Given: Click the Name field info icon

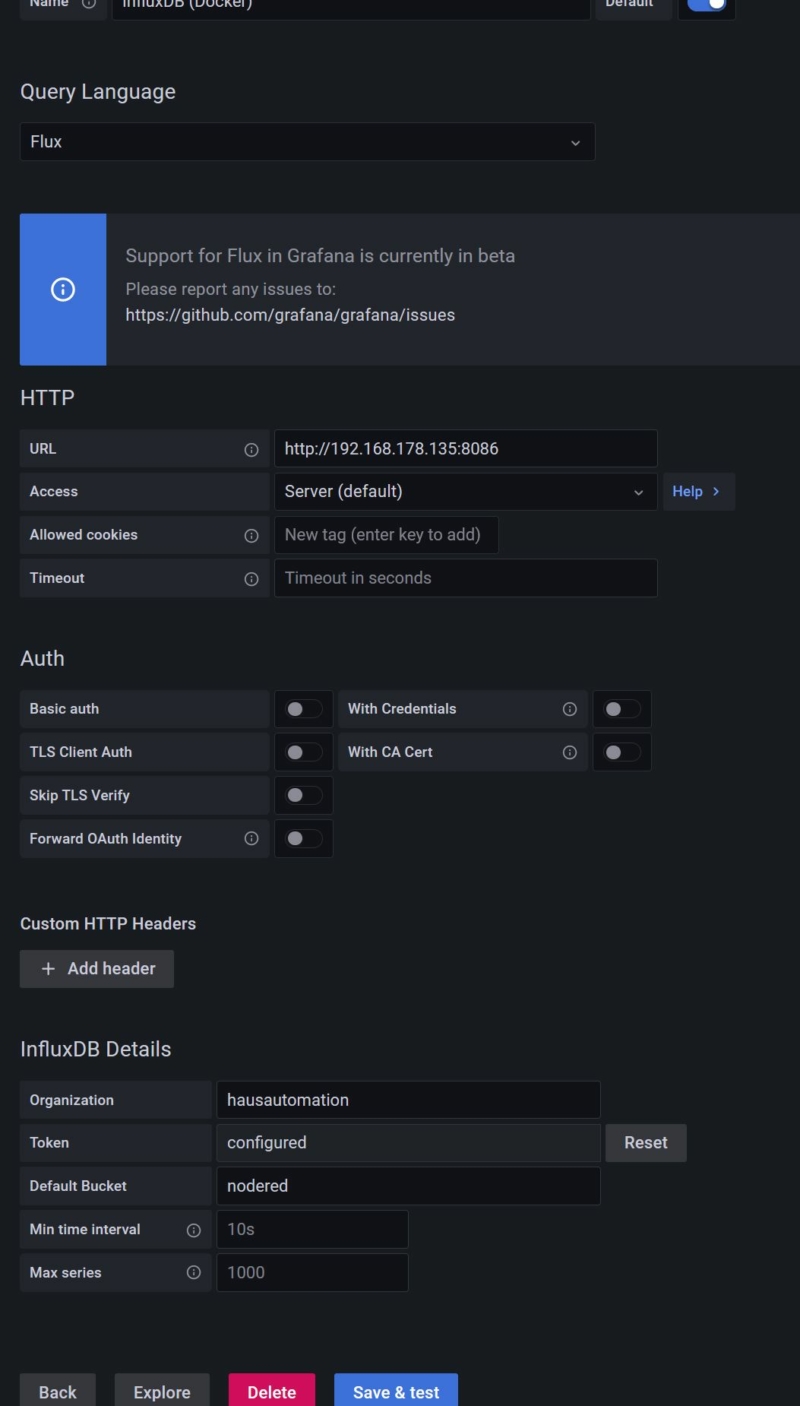Looking at the screenshot, I should 90,4.
